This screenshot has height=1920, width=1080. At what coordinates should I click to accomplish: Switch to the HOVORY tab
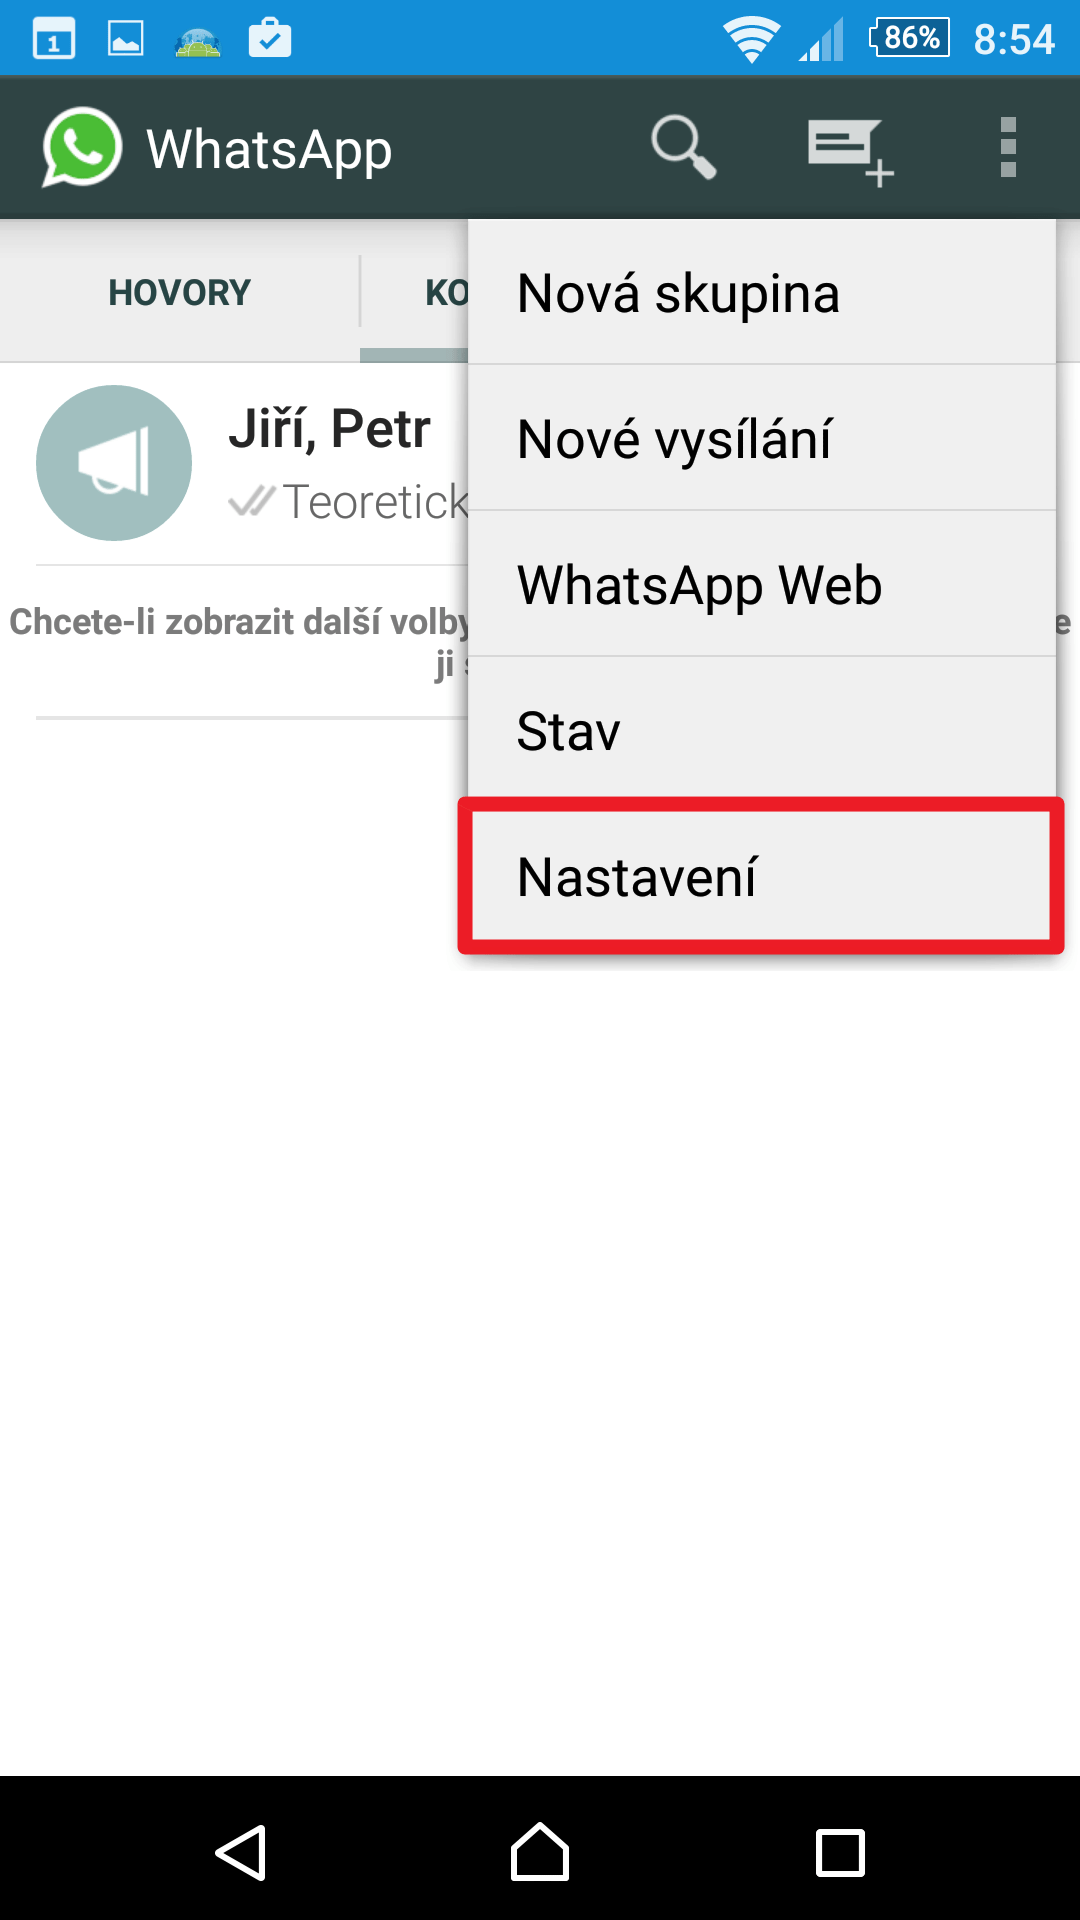coord(180,292)
